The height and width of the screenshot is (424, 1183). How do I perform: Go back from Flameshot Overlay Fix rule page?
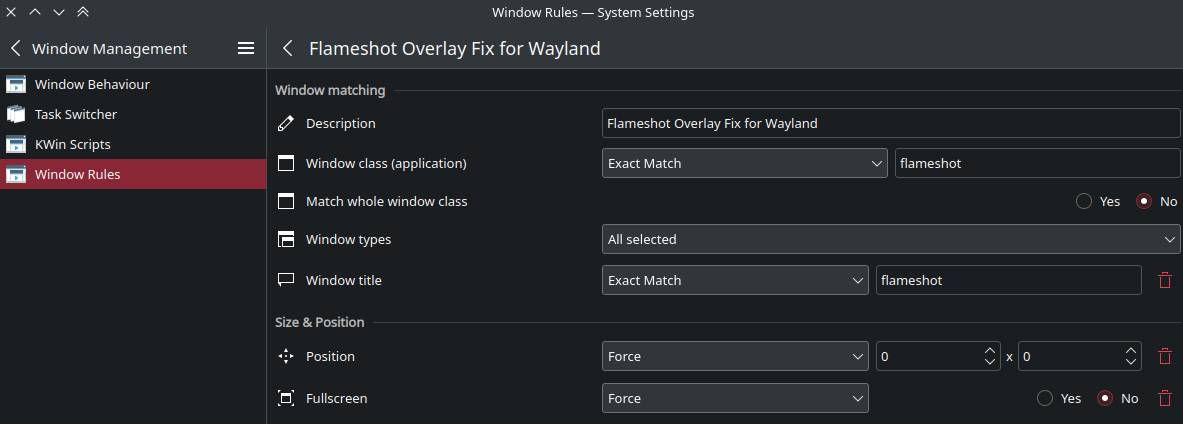click(x=288, y=48)
